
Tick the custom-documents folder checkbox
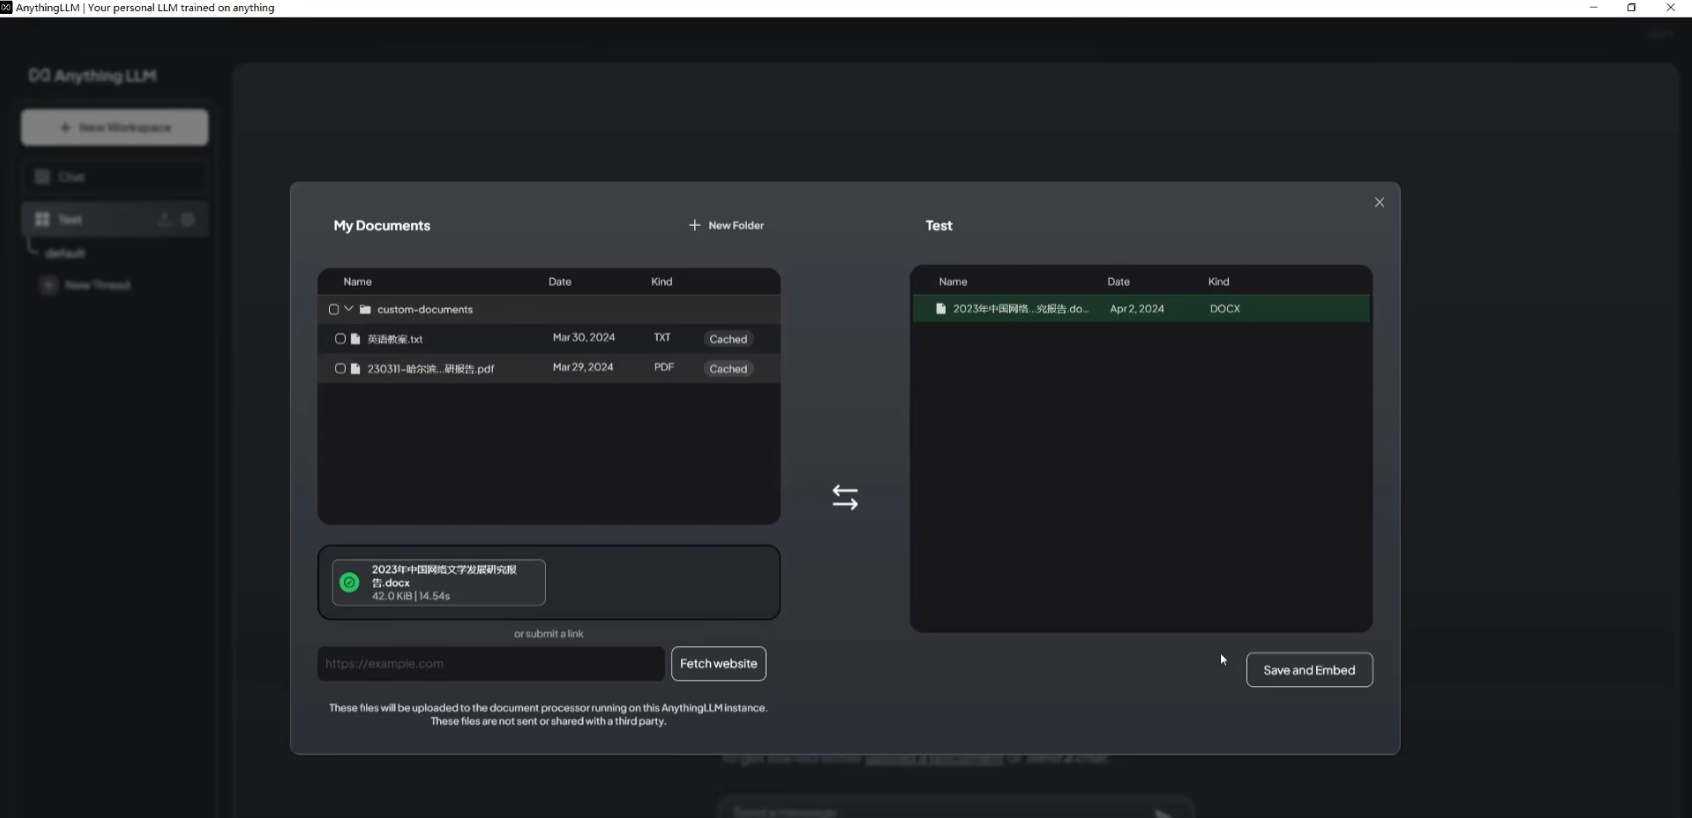coord(334,309)
